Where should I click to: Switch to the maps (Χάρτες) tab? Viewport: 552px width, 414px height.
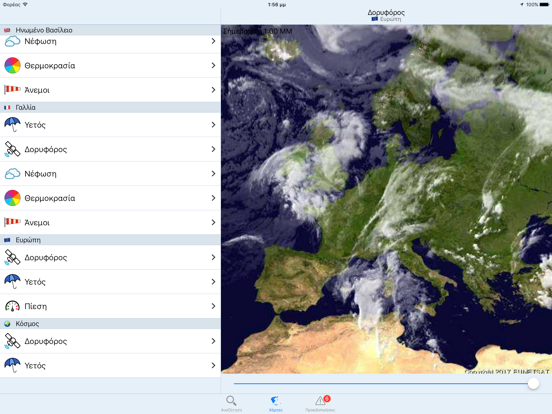pos(275,403)
